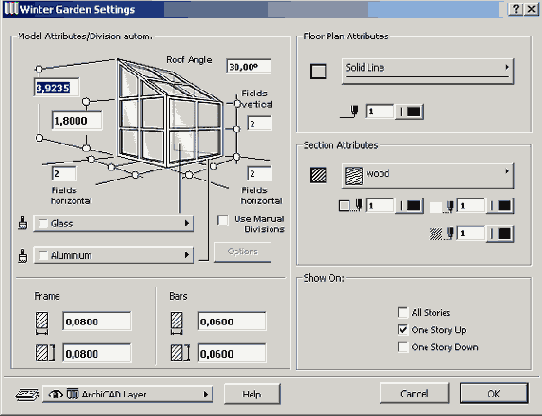Click the Frame width profile icon
542x416 pixels.
(42, 323)
